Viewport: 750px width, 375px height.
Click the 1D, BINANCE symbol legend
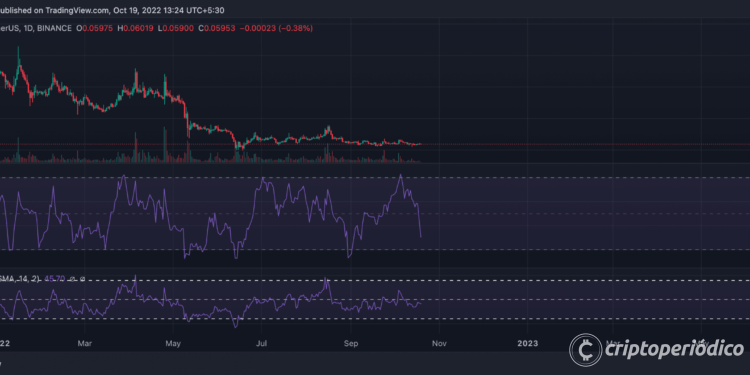tap(36, 28)
